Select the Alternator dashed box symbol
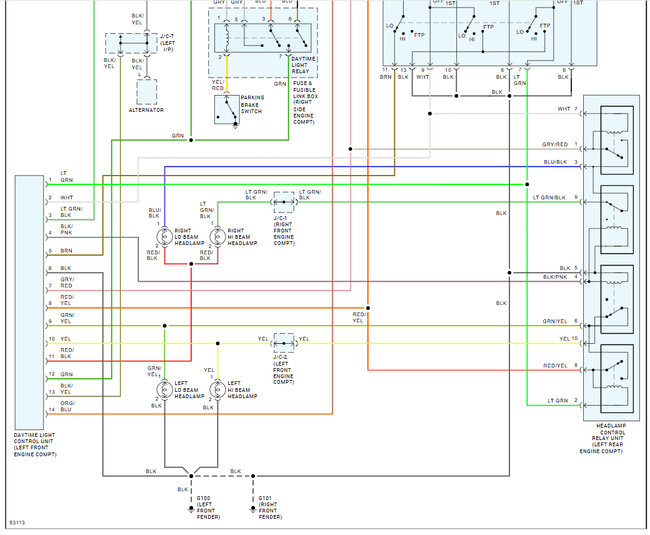 click(146, 92)
